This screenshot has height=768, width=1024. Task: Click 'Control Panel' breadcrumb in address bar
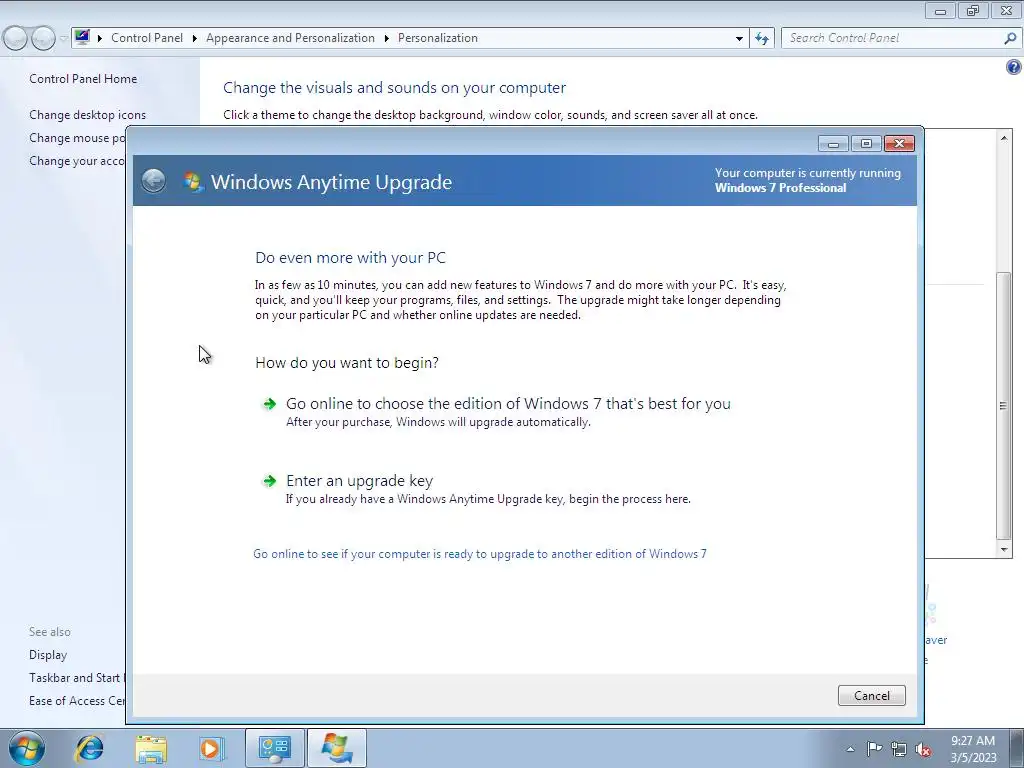(147, 38)
